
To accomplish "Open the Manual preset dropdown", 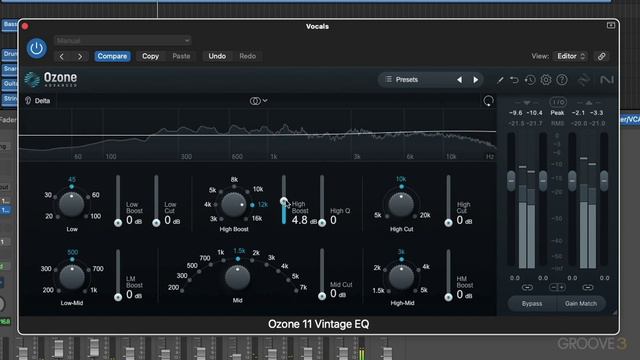I will pyautogui.click(x=122, y=40).
